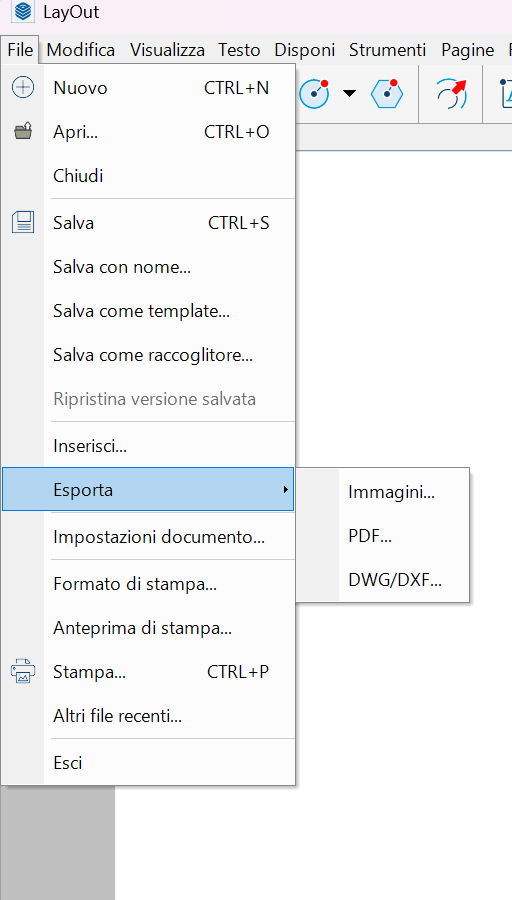The image size is (512, 900).
Task: Select the two-point arc tool icon
Action: pyautogui.click(x=315, y=93)
